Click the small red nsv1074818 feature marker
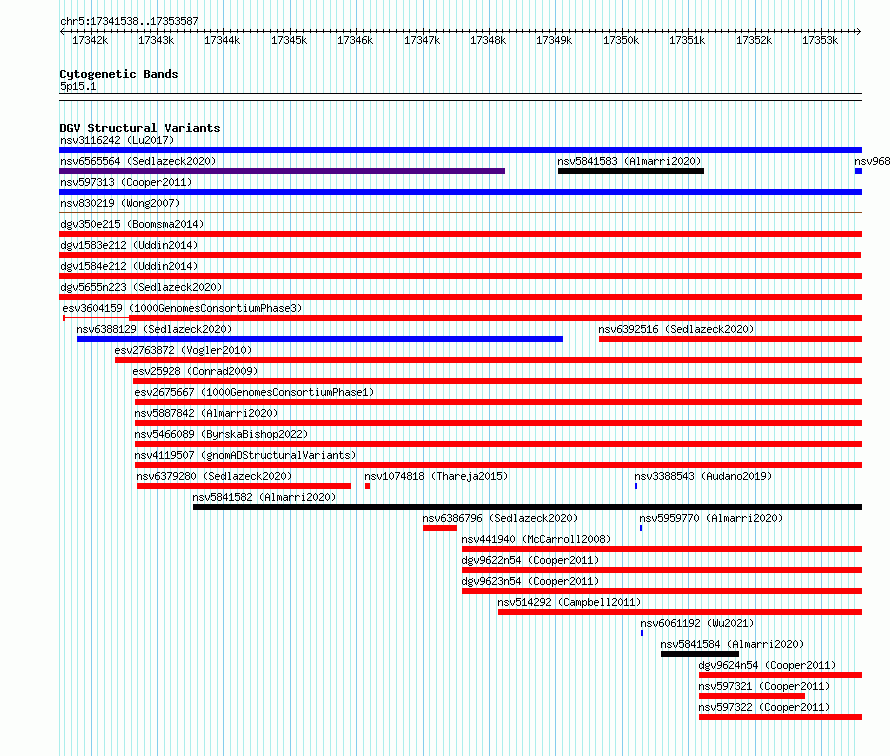Viewport: 890px width, 756px height. [367, 486]
